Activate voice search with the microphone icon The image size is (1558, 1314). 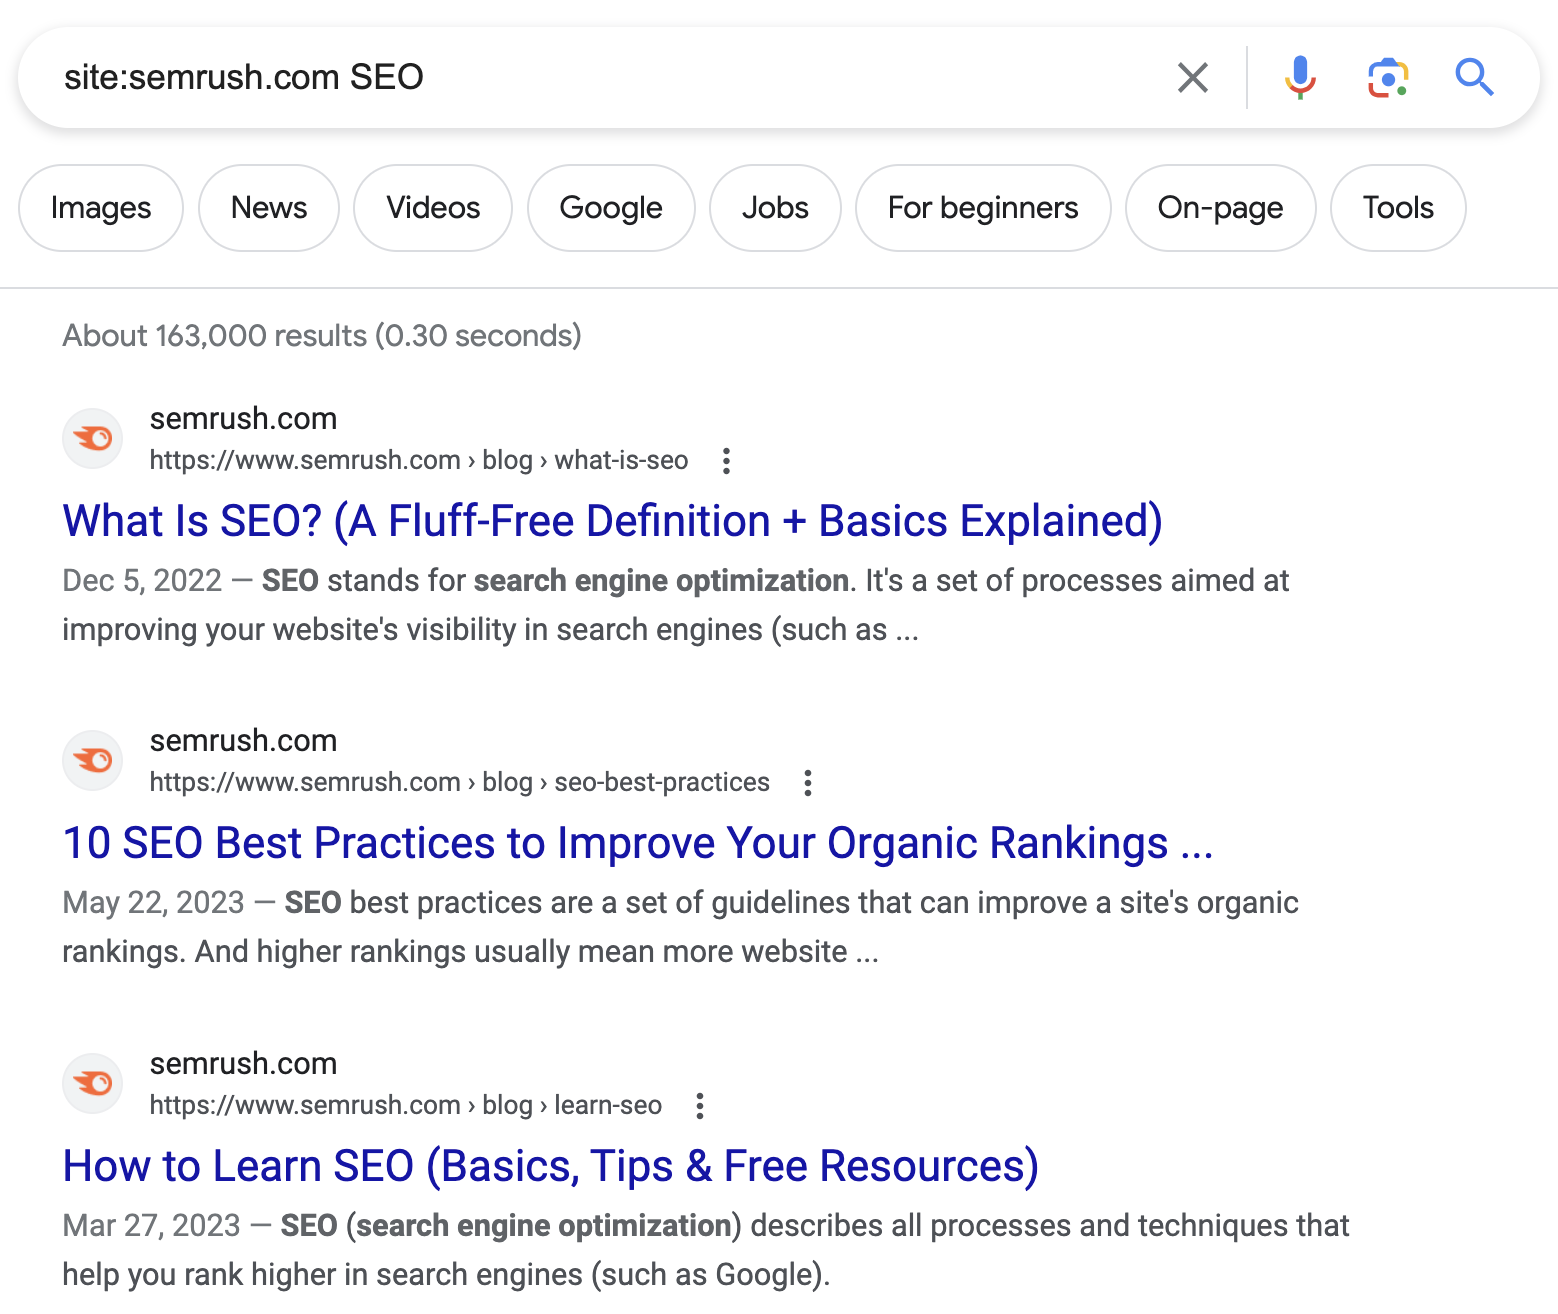(1299, 77)
